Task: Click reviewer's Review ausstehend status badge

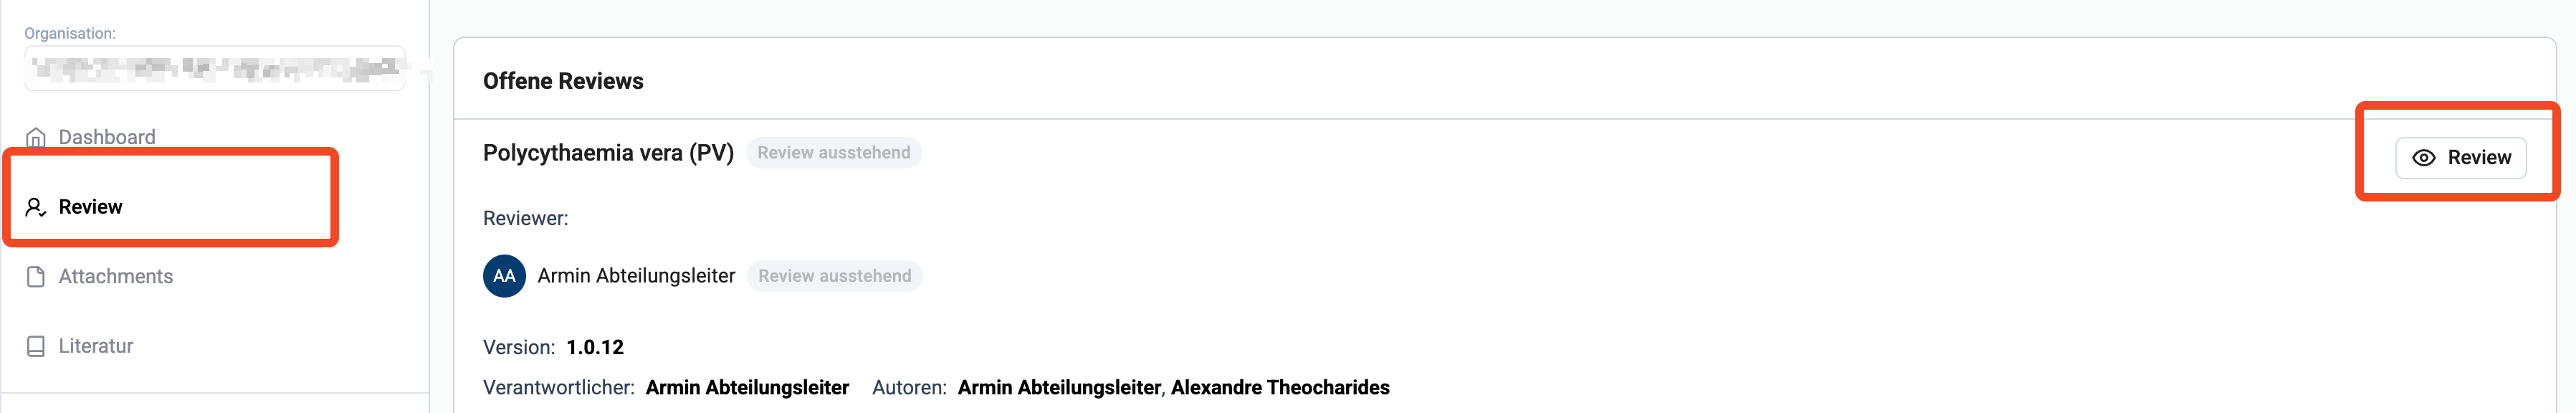Action: tap(834, 276)
